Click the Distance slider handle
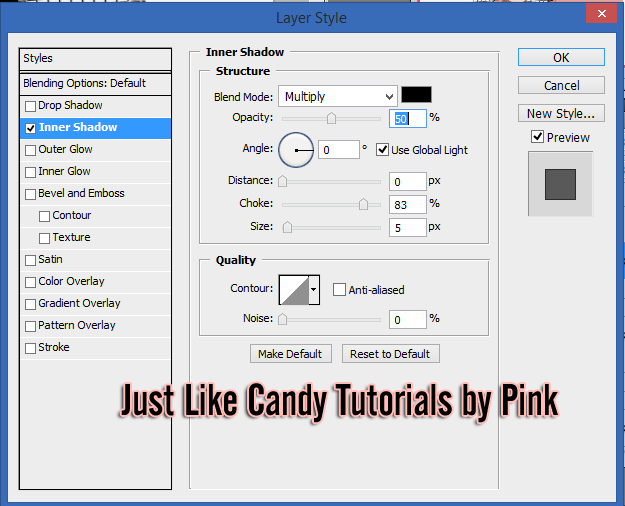This screenshot has height=506, width=625. click(282, 181)
